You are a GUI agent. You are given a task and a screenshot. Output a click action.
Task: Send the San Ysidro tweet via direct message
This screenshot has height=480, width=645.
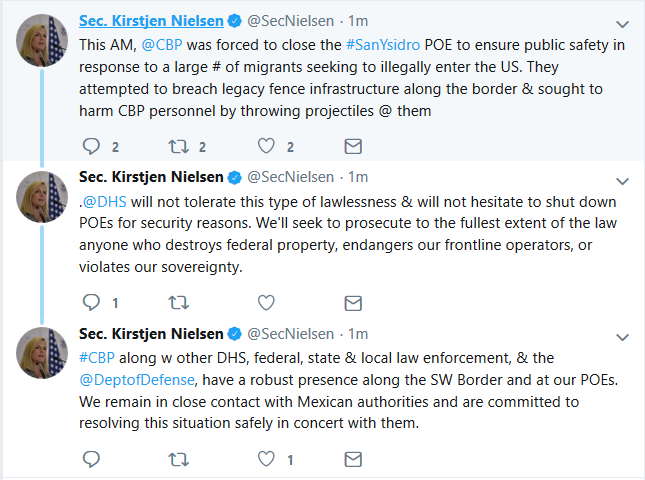[x=352, y=147]
